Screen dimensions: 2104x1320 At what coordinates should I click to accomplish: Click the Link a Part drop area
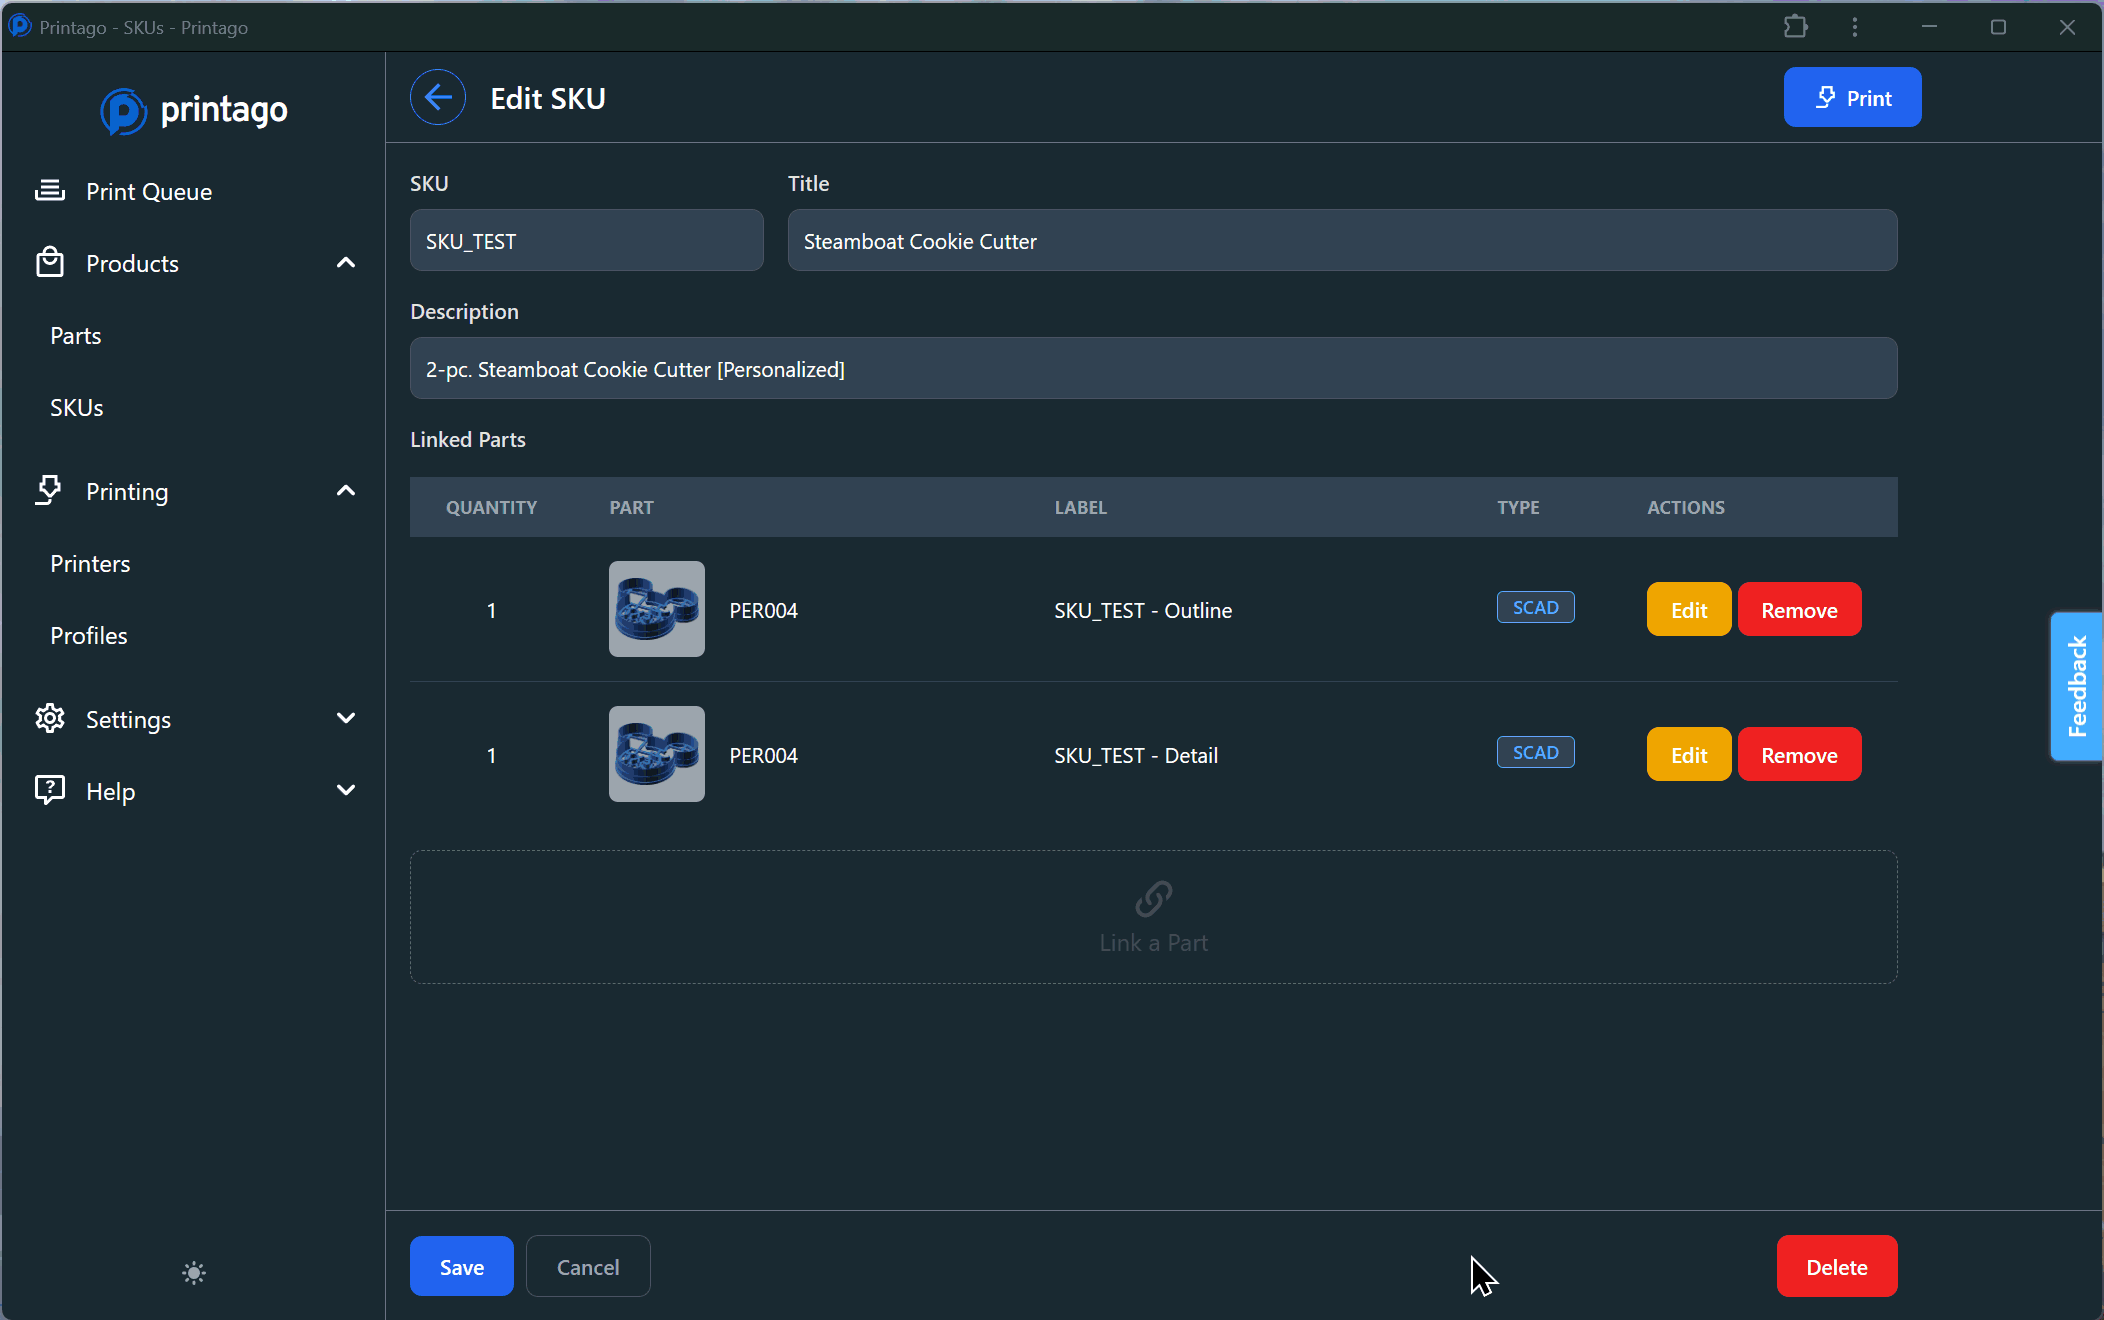1153,917
